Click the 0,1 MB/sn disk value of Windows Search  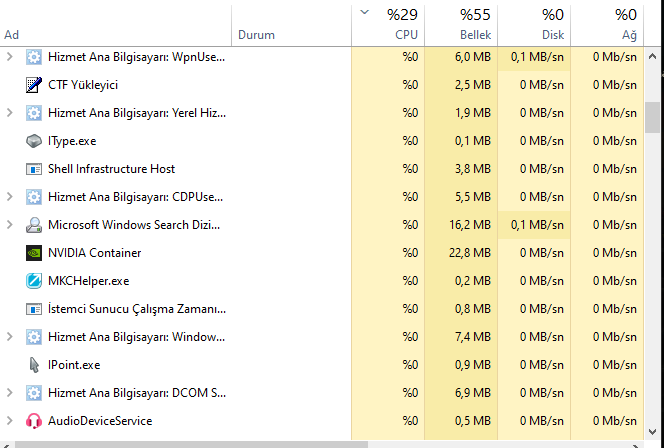point(537,225)
